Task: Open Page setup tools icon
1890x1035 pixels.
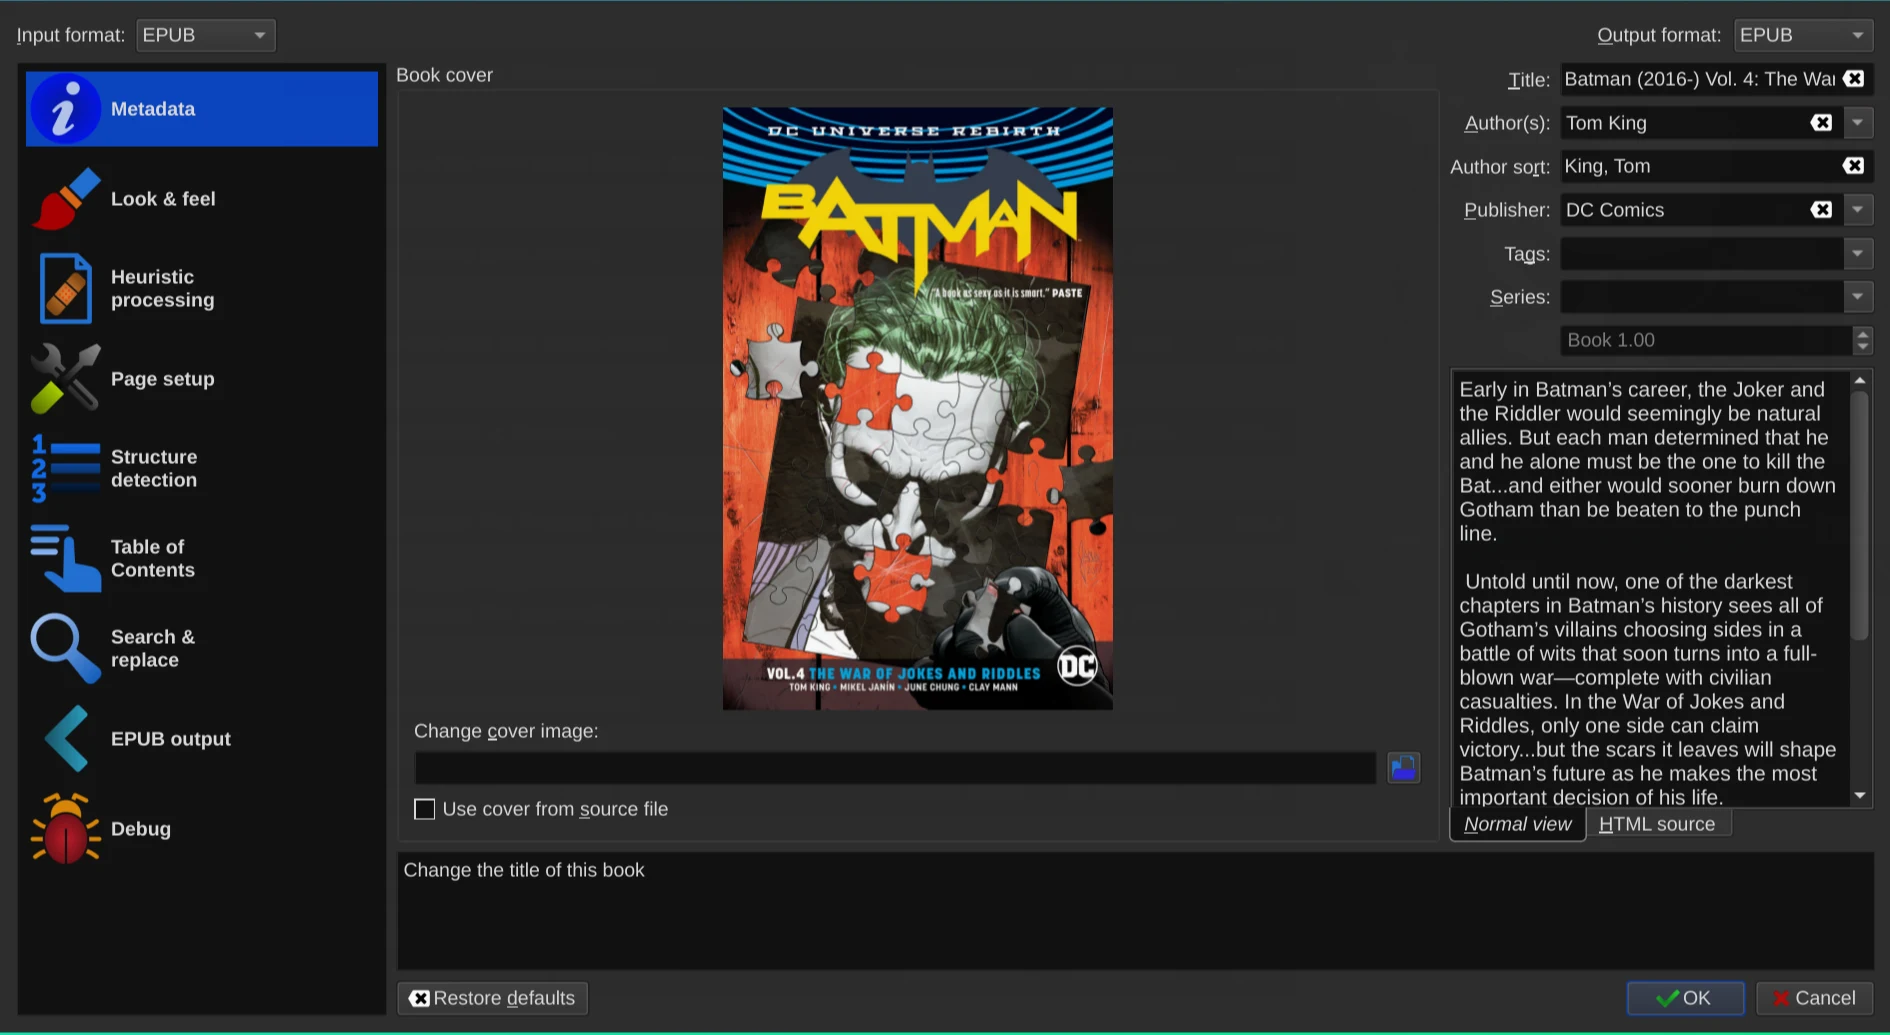Action: pyautogui.click(x=65, y=379)
